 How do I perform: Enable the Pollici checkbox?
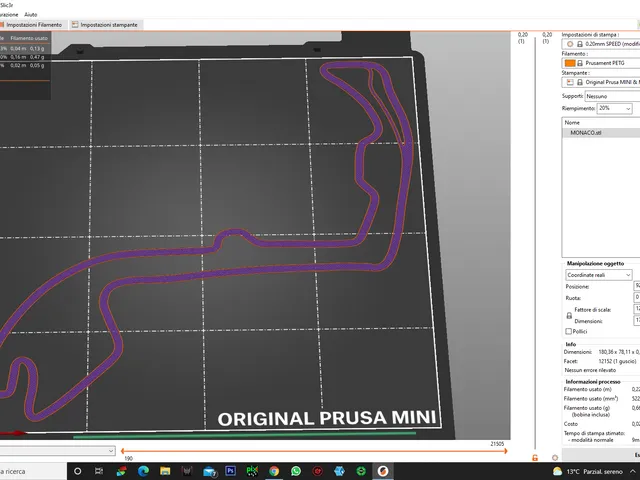(568, 331)
